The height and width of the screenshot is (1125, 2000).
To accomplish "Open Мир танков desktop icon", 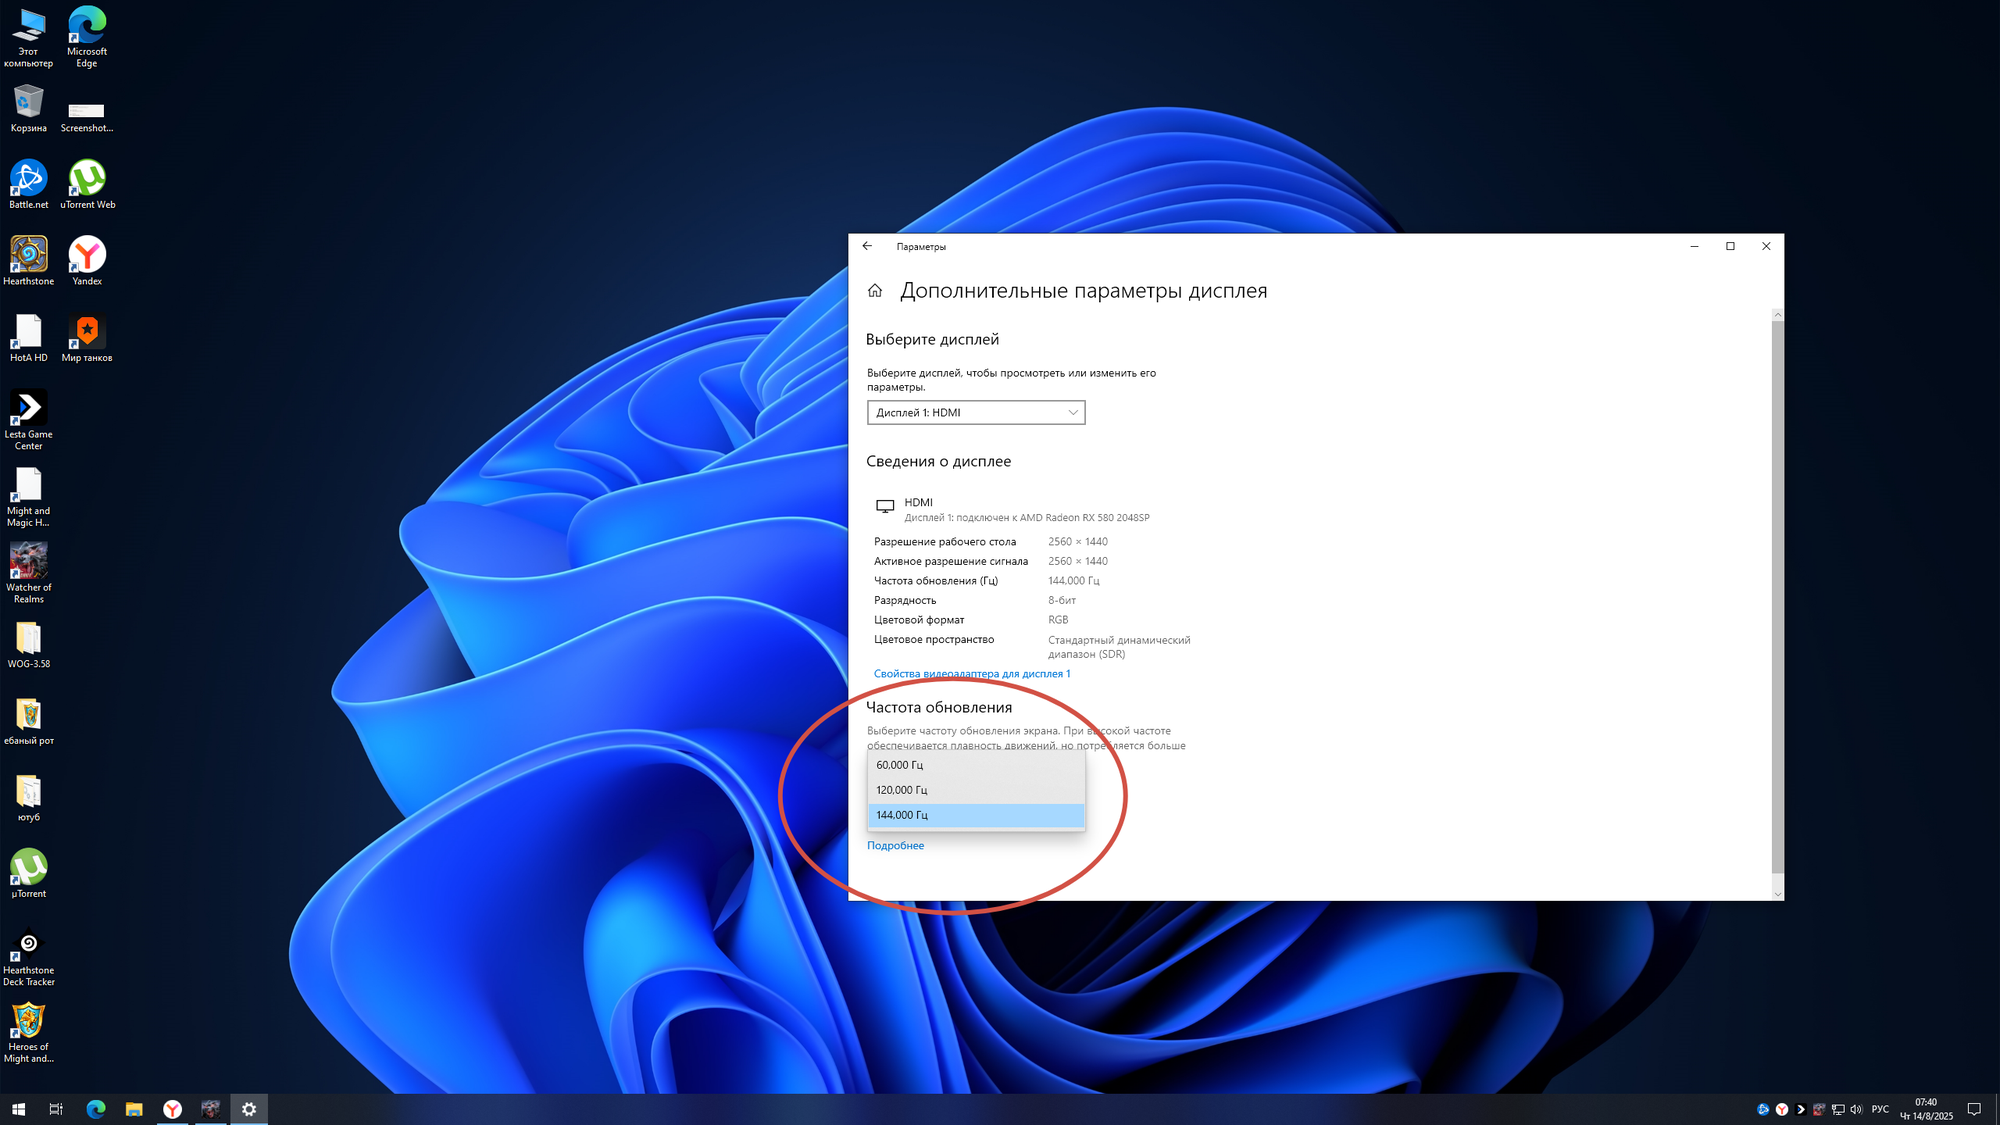I will click(87, 333).
